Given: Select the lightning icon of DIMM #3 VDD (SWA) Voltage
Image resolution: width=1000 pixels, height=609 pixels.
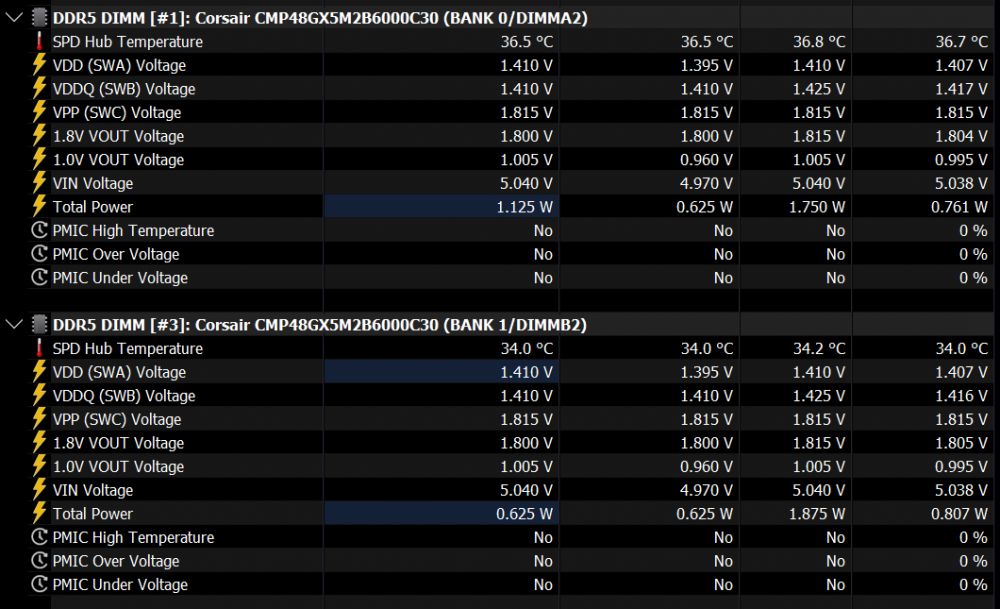Looking at the screenshot, I should tap(40, 372).
